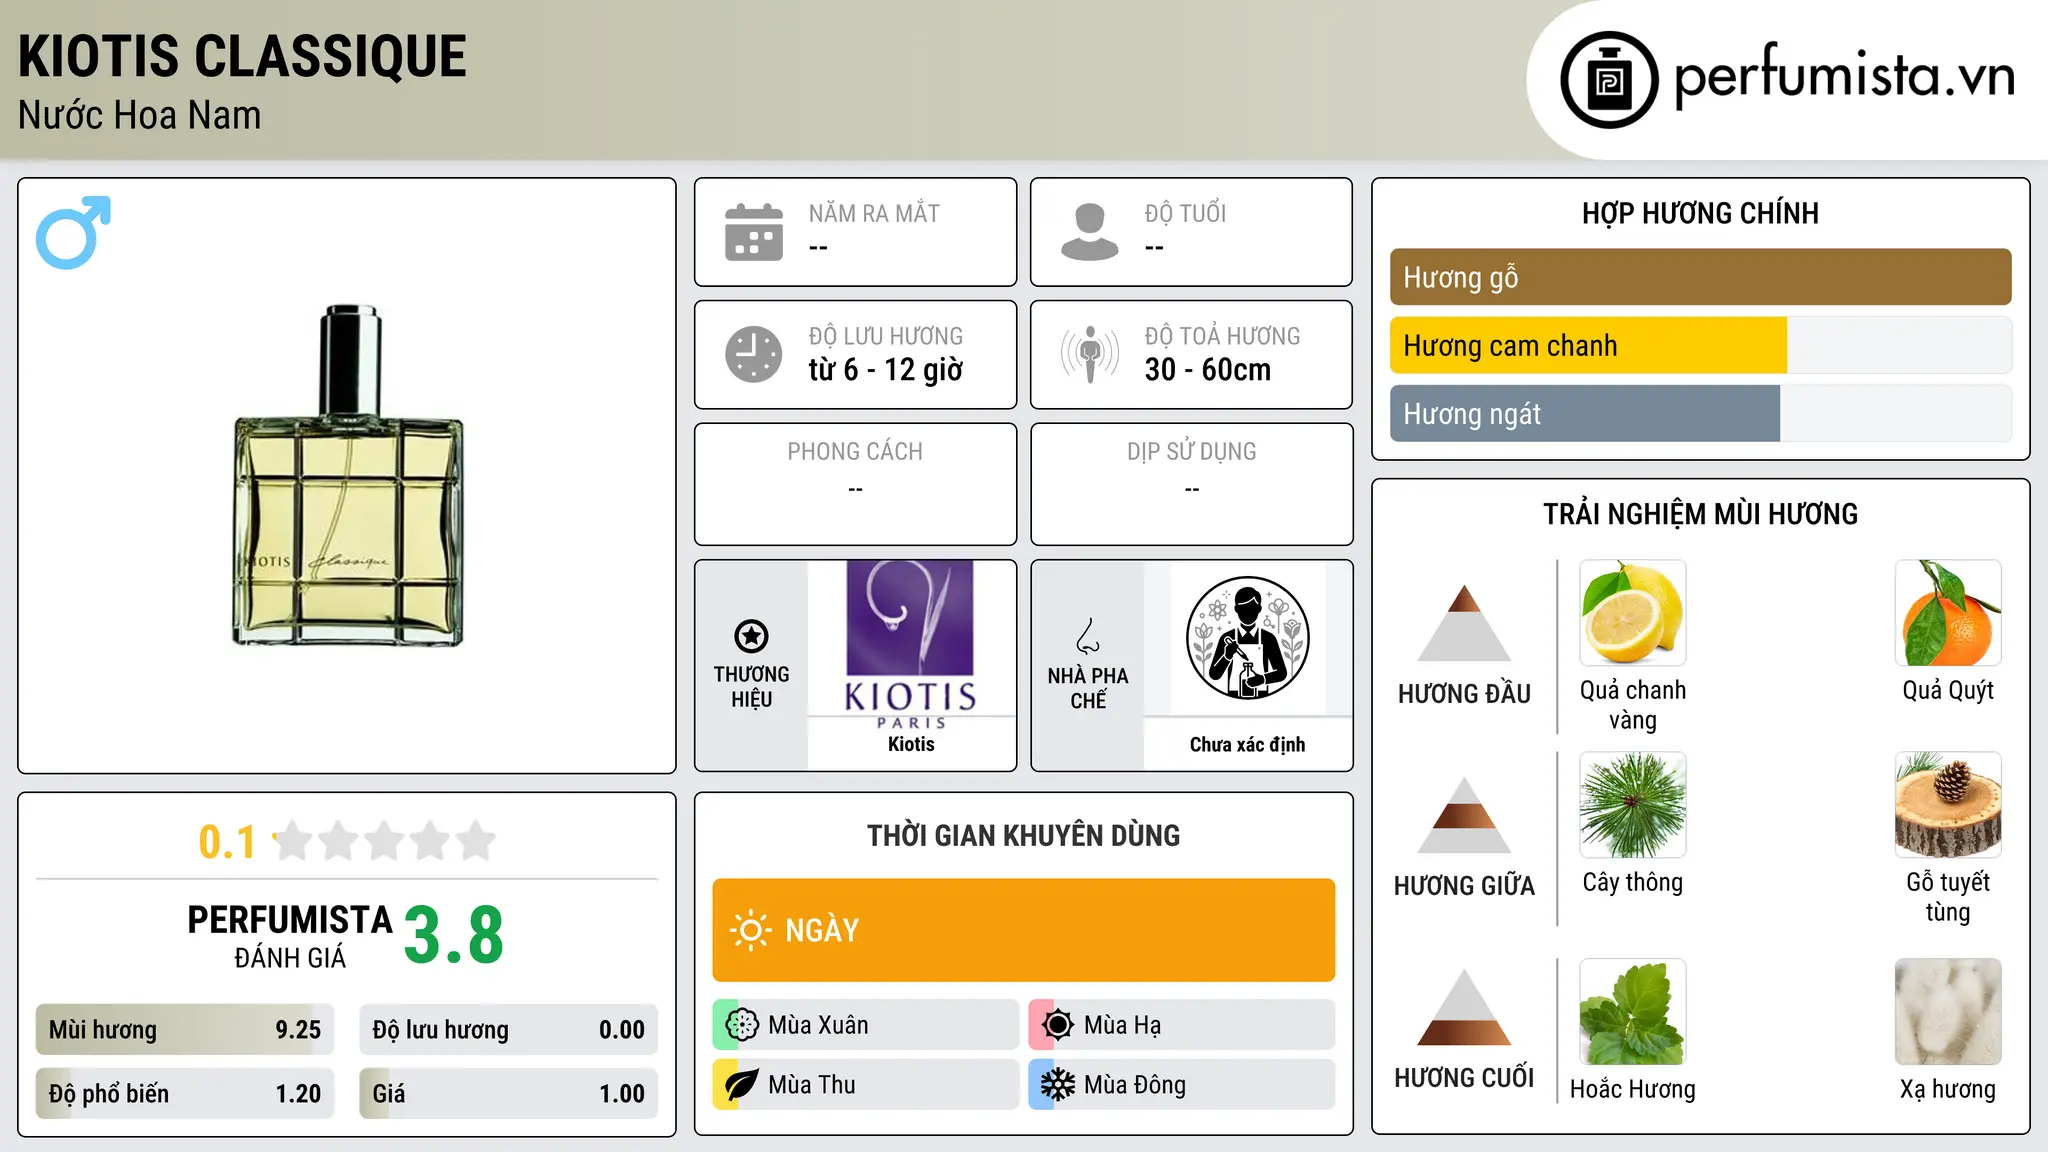Click the middle-note pyramid icon above Hương giữa
The width and height of the screenshot is (2048, 1152).
[1464, 815]
